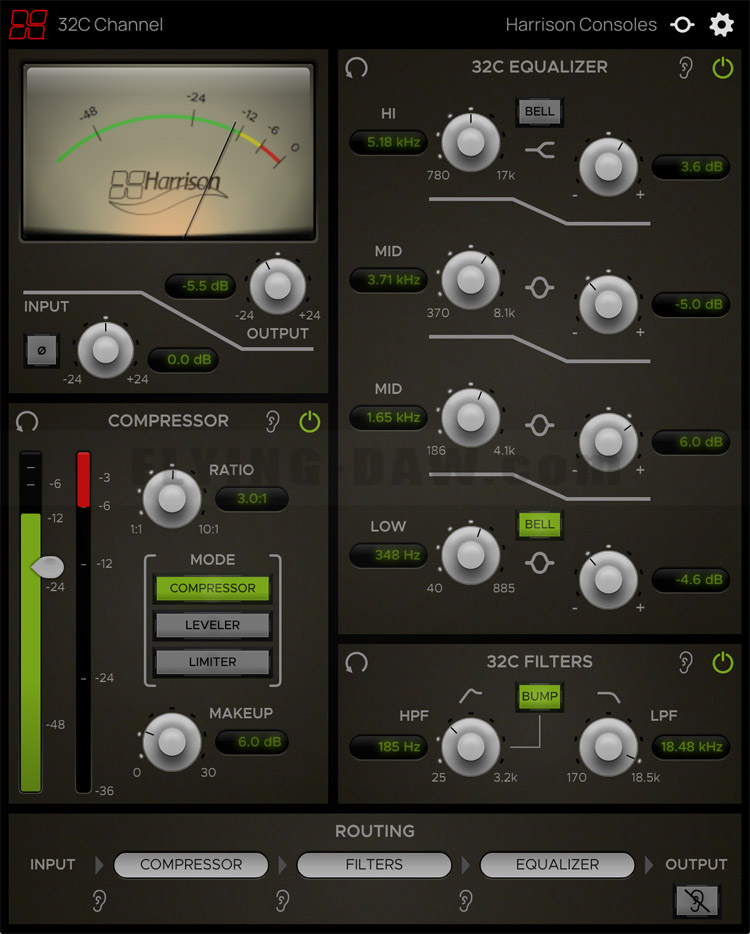Click the HPF frequency knob

tap(471, 746)
